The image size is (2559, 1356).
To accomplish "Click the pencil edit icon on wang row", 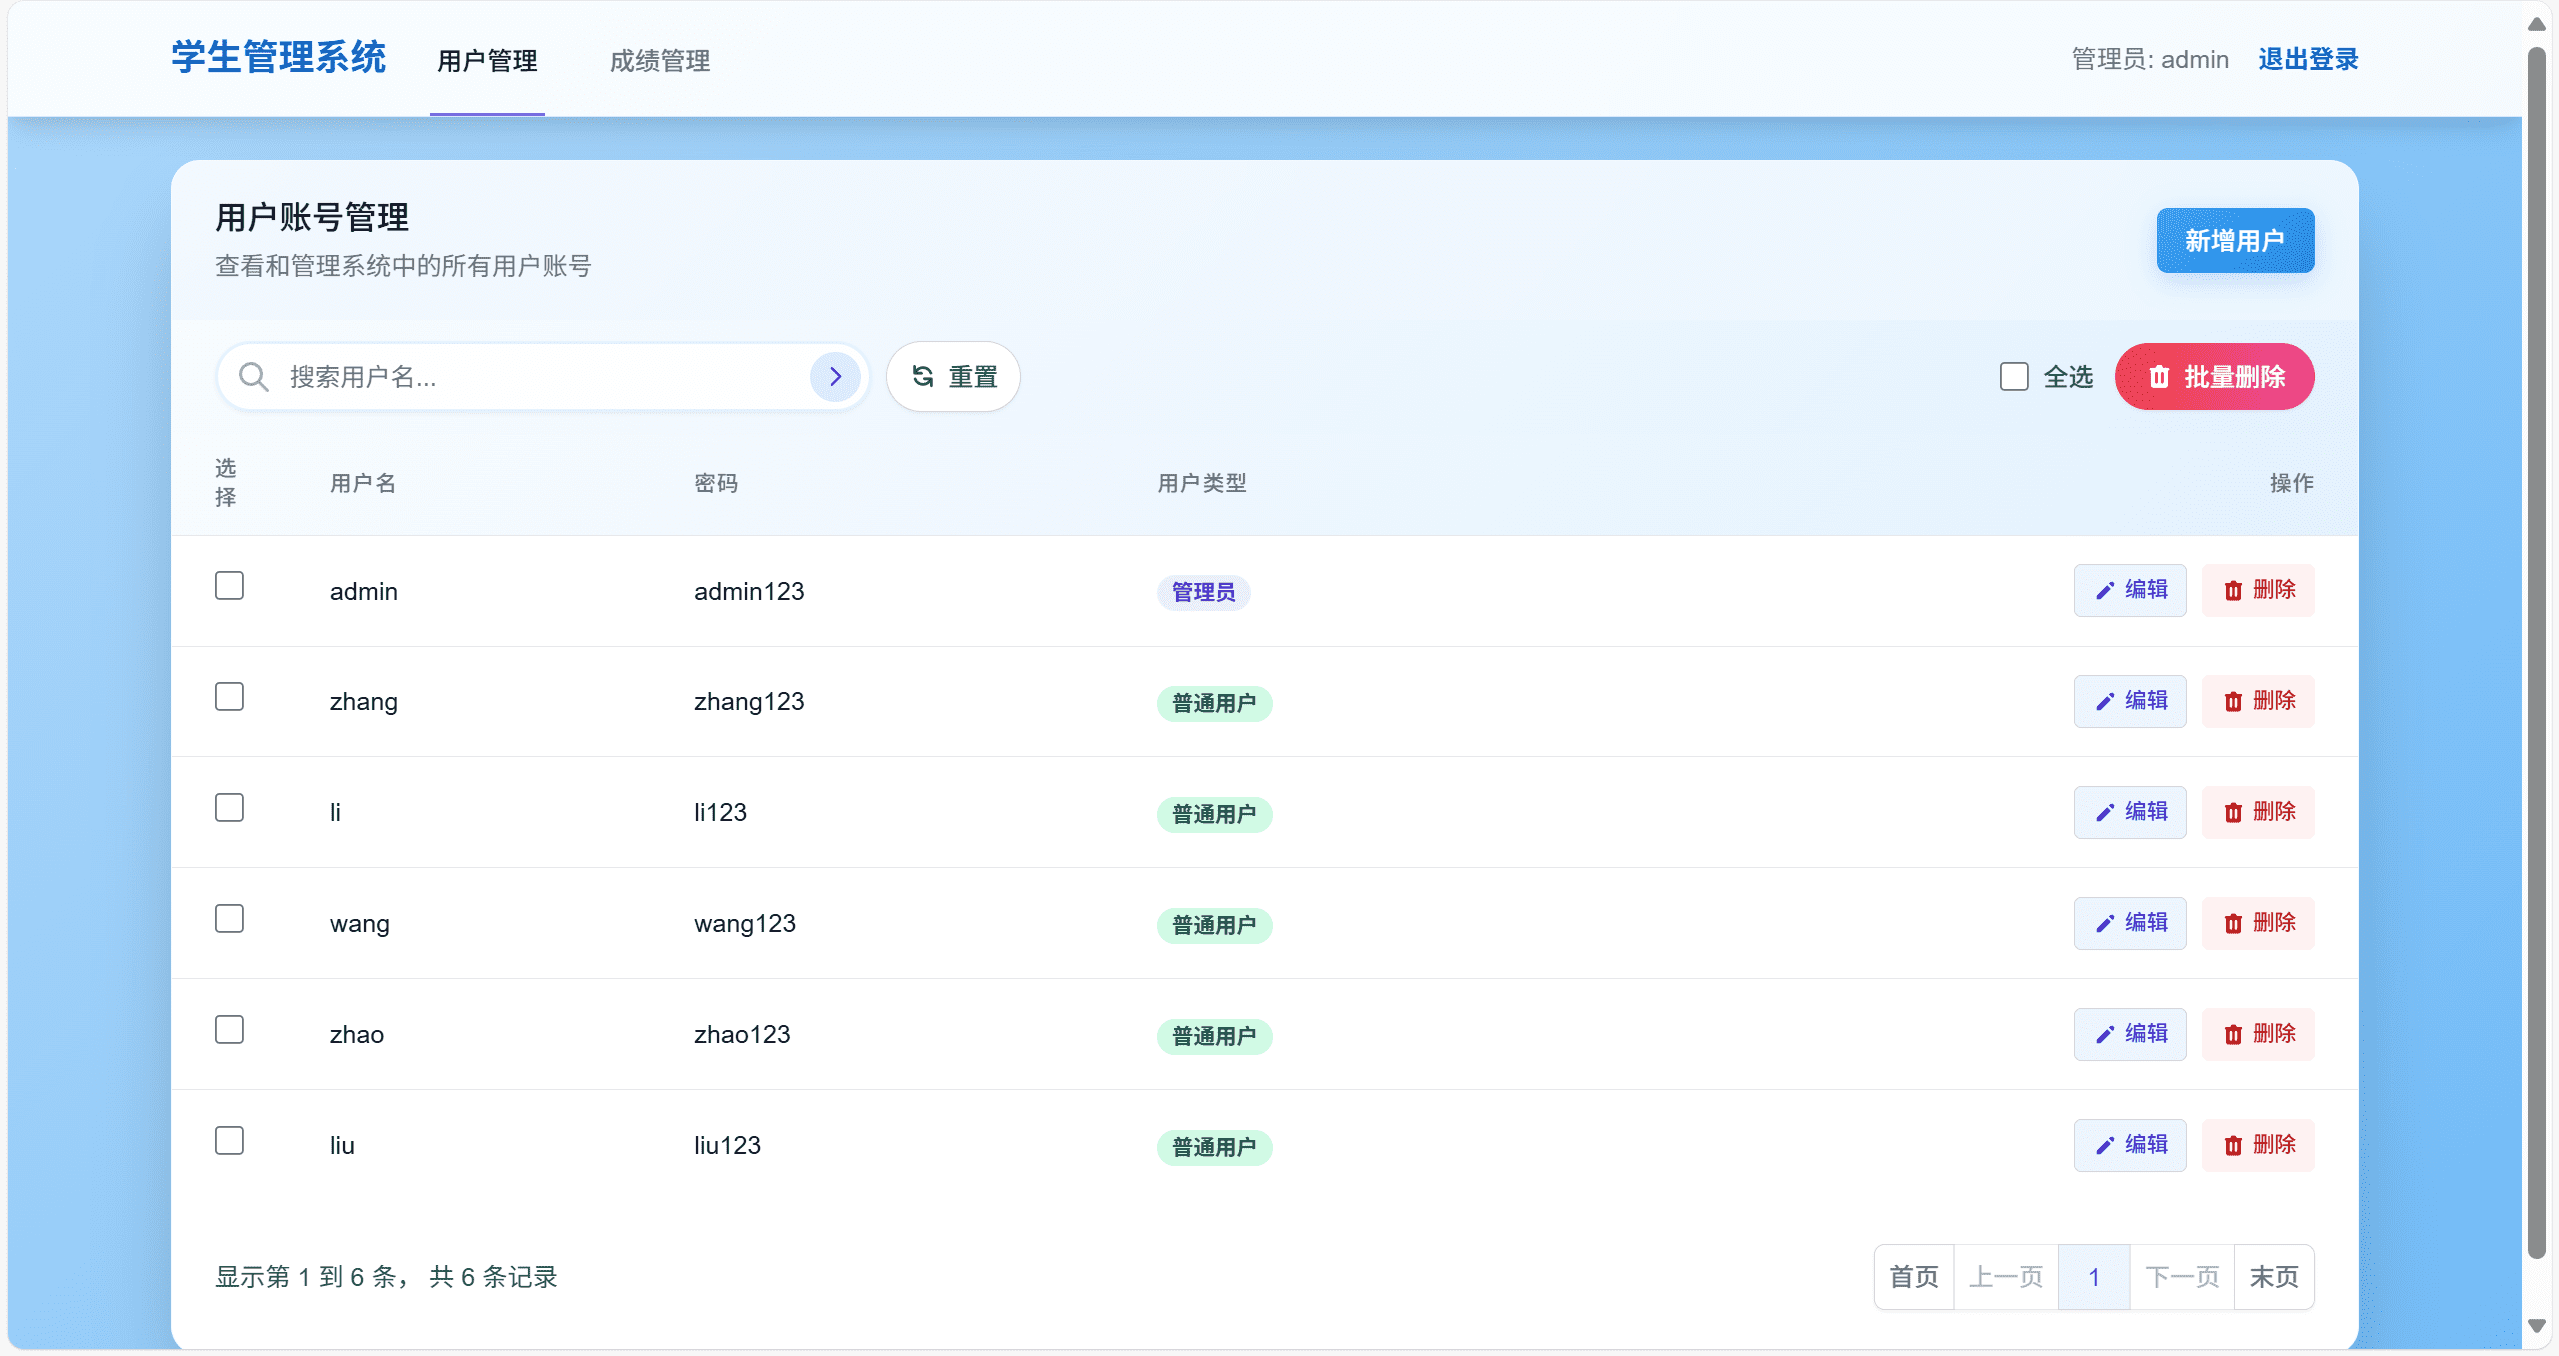I will tap(2105, 923).
